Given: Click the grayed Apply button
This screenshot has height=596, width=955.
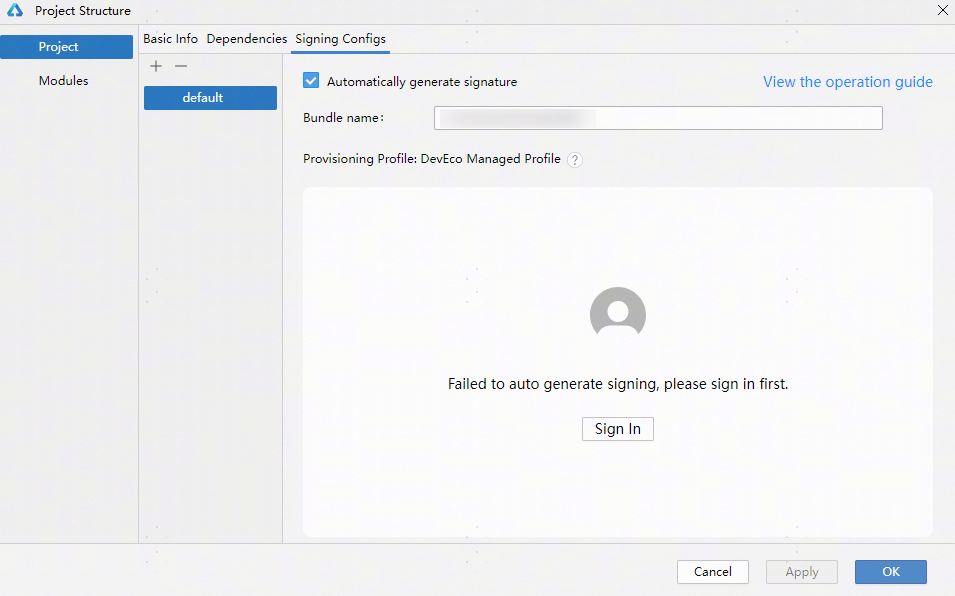Looking at the screenshot, I should [x=802, y=572].
